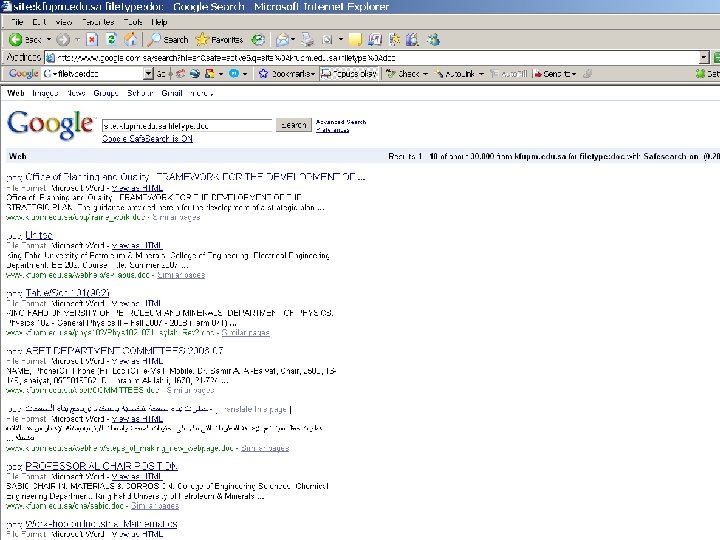
Task: Click Google SafeSearch is ON link
Action: pos(147,139)
